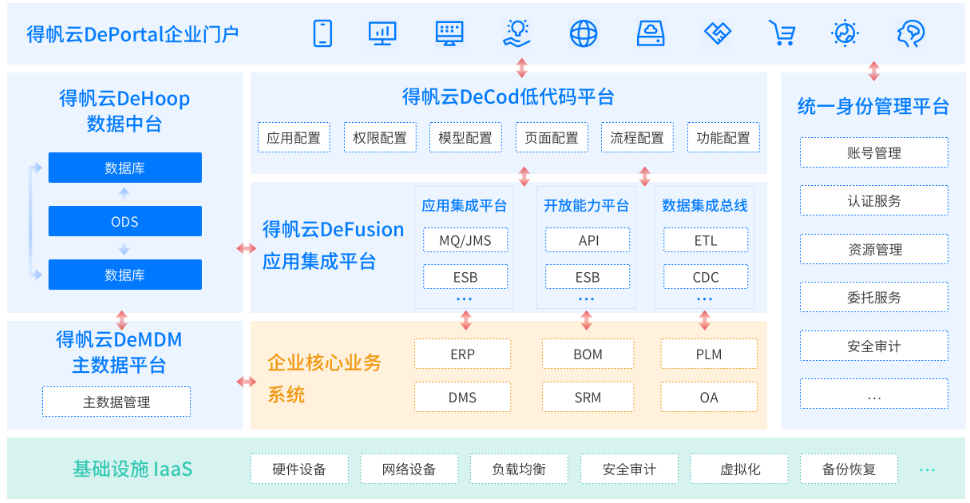Open 安全审计 under 统一身份管理平台

pos(874,346)
